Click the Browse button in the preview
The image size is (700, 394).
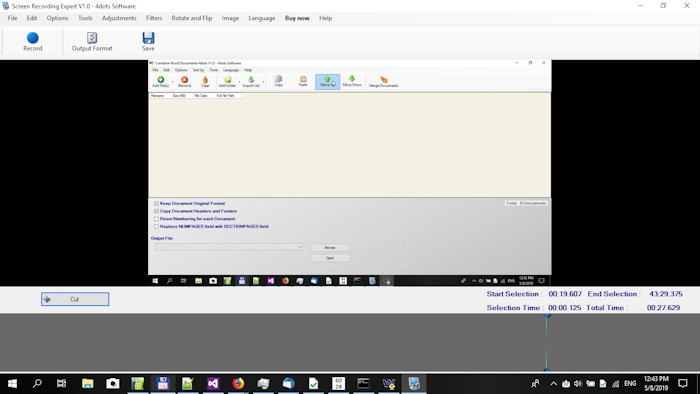[330, 247]
